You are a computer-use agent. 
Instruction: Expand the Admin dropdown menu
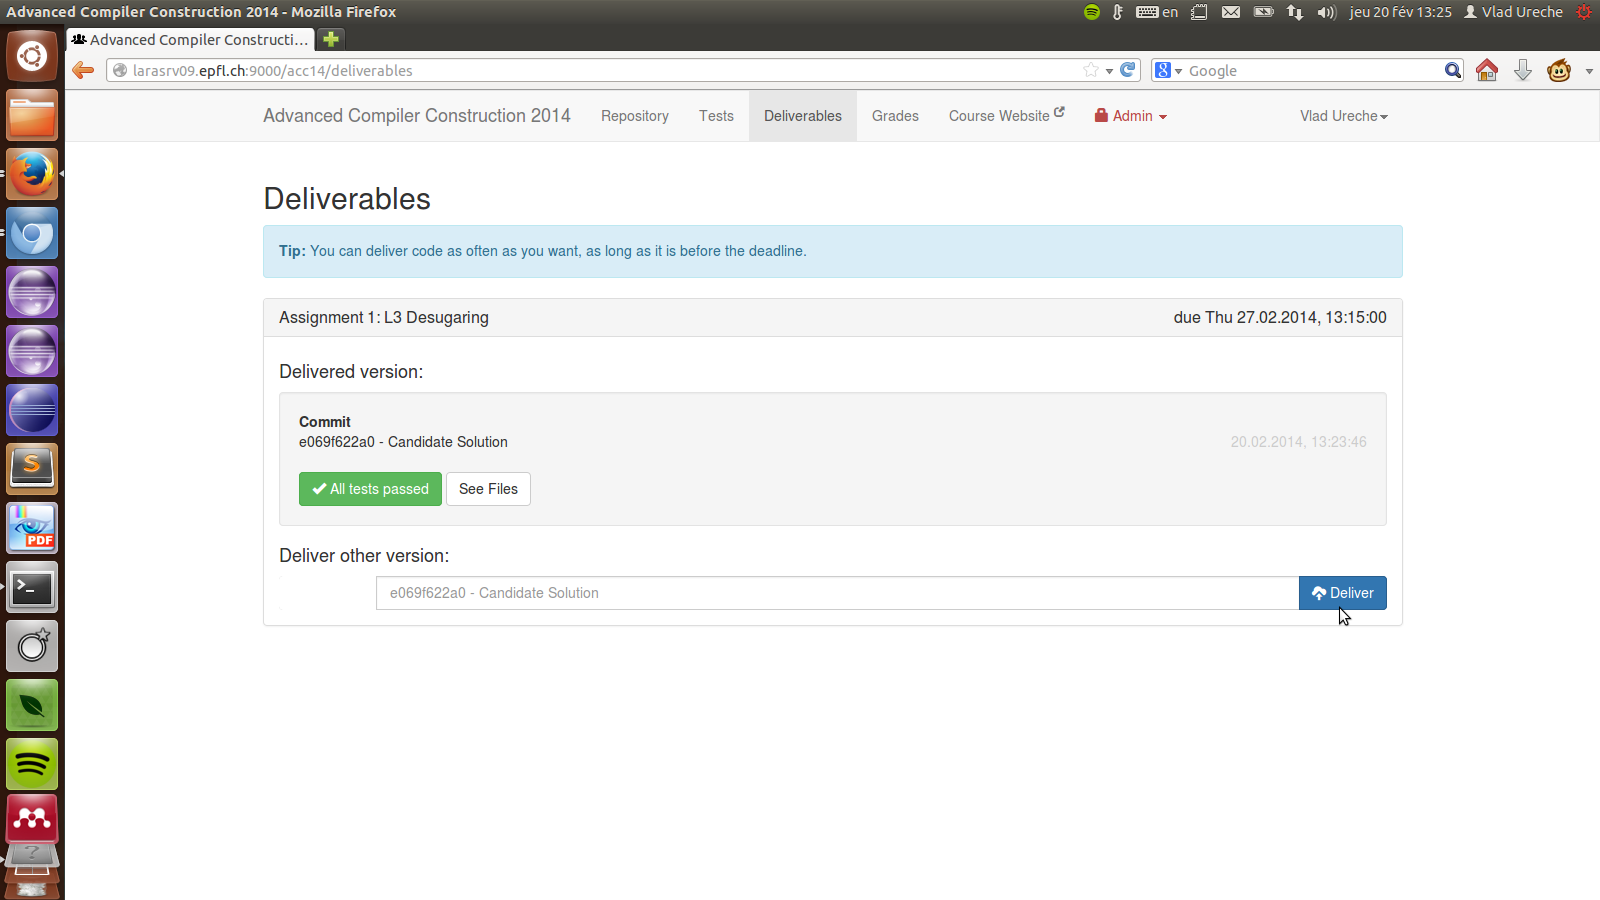tap(1131, 116)
